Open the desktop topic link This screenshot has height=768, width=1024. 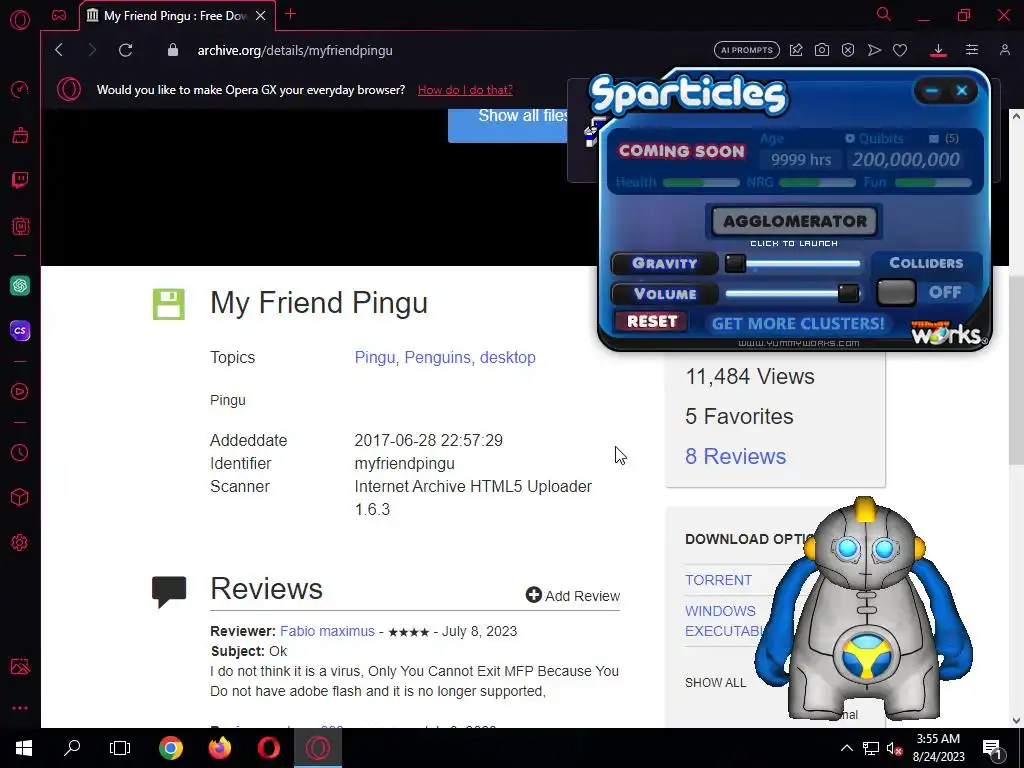[507, 357]
